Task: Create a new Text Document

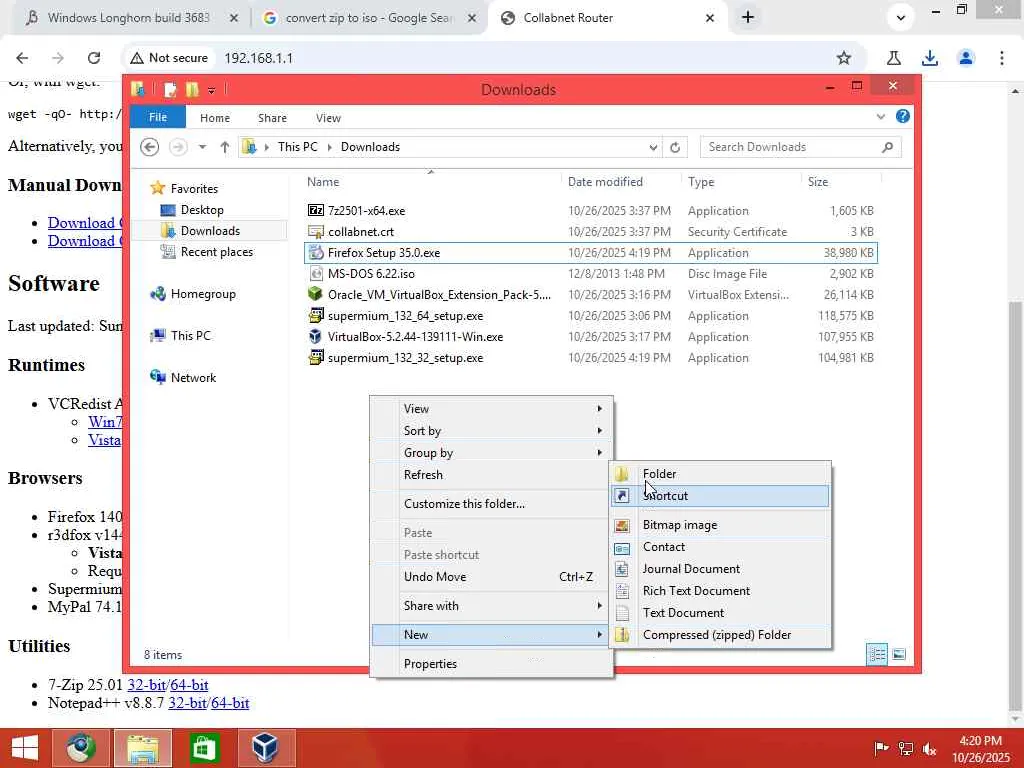Action: click(720, 613)
